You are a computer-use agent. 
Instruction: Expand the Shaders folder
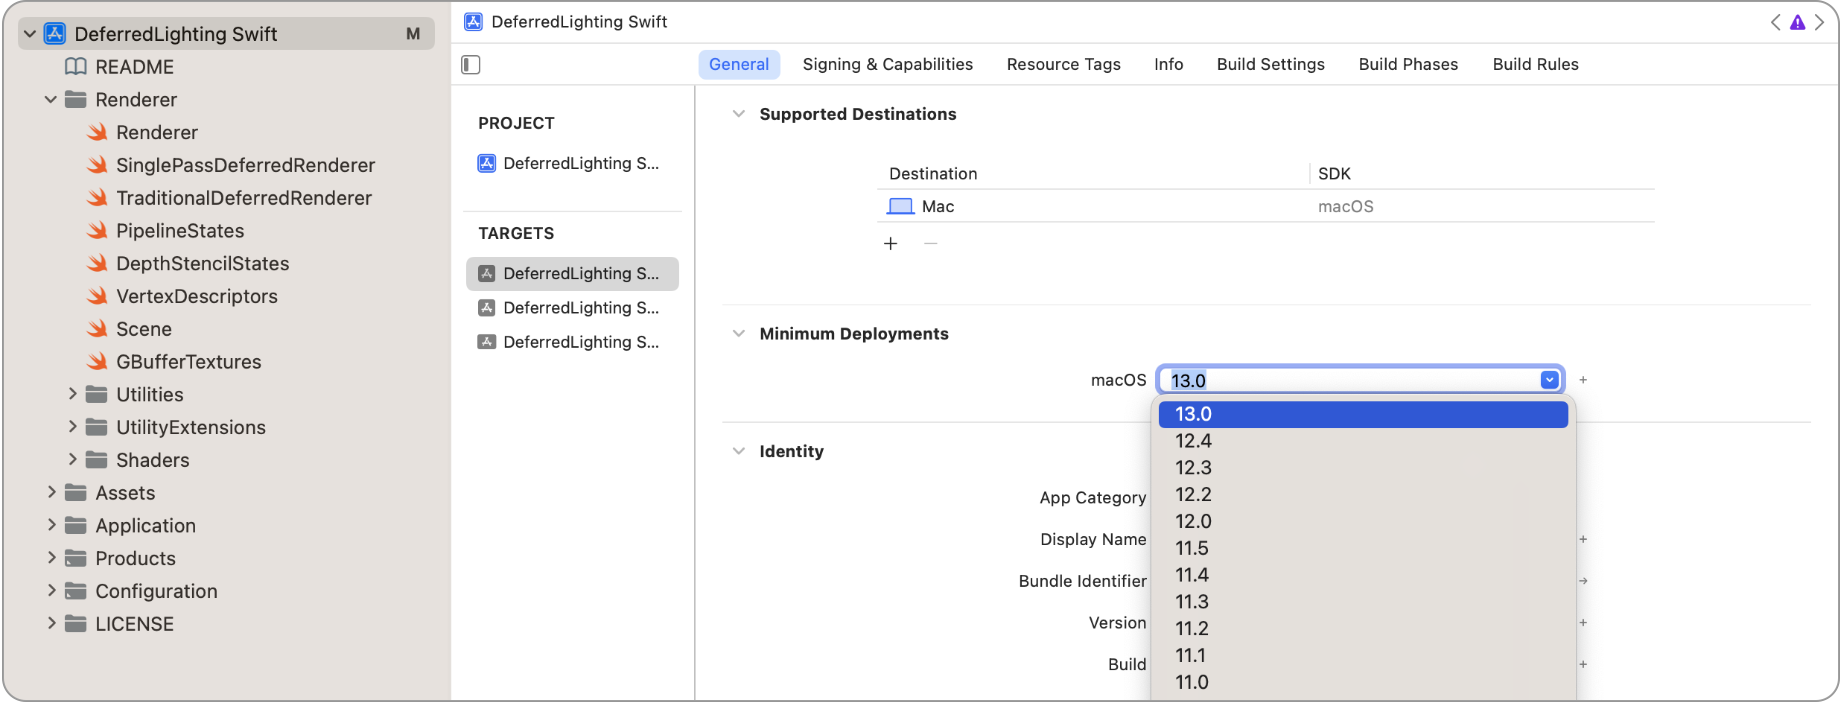pos(72,460)
